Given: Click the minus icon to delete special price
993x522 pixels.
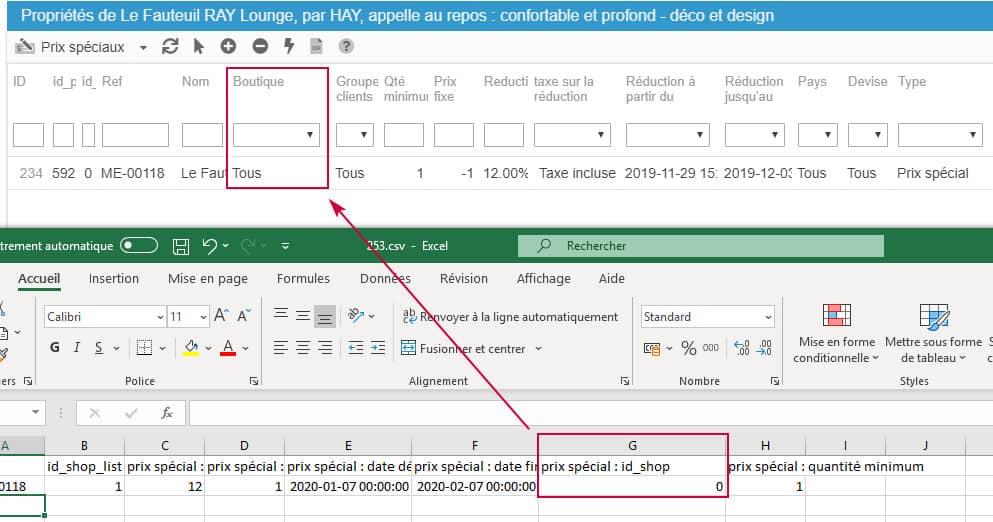Looking at the screenshot, I should (x=260, y=47).
